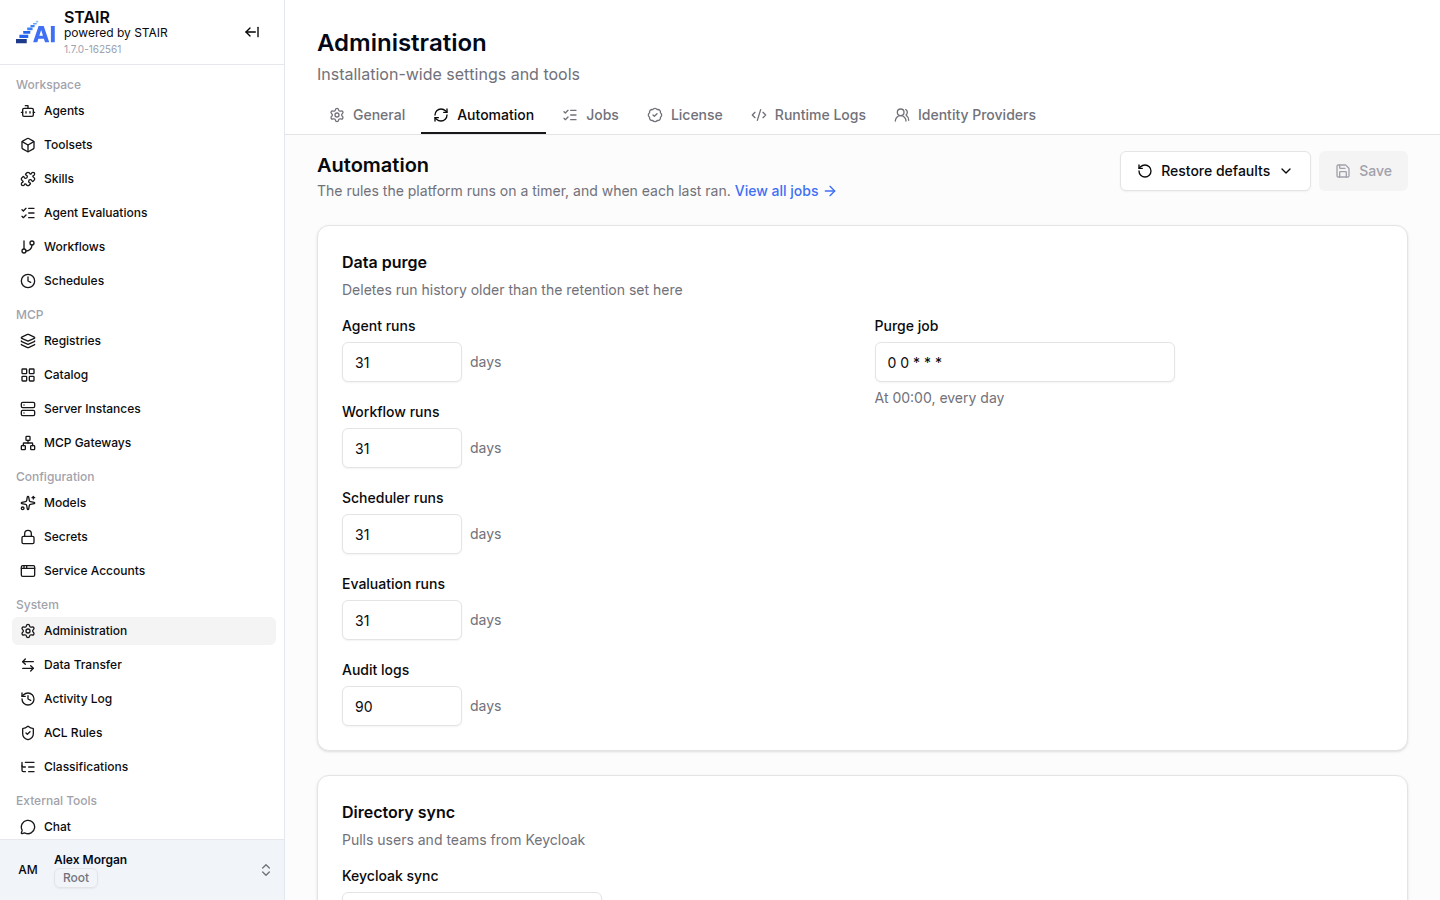Image resolution: width=1440 pixels, height=900 pixels.
Task: Click the 'Directory sync' heading
Action: (398, 812)
